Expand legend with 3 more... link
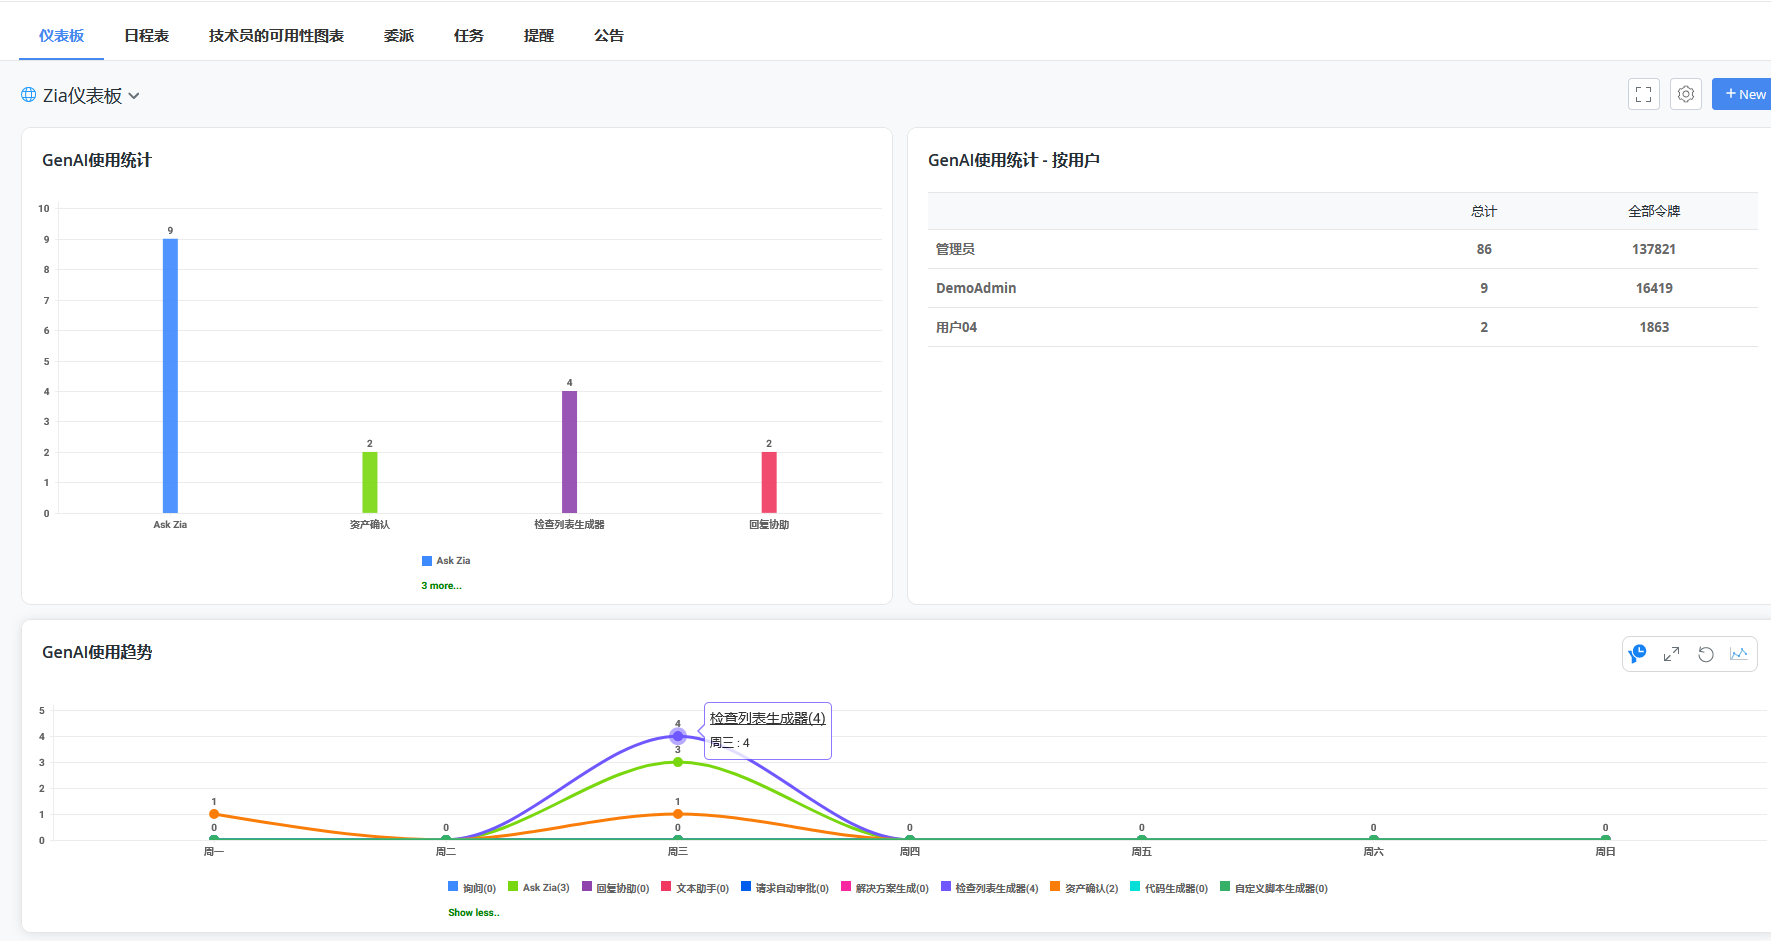This screenshot has height=941, width=1771. [x=441, y=586]
